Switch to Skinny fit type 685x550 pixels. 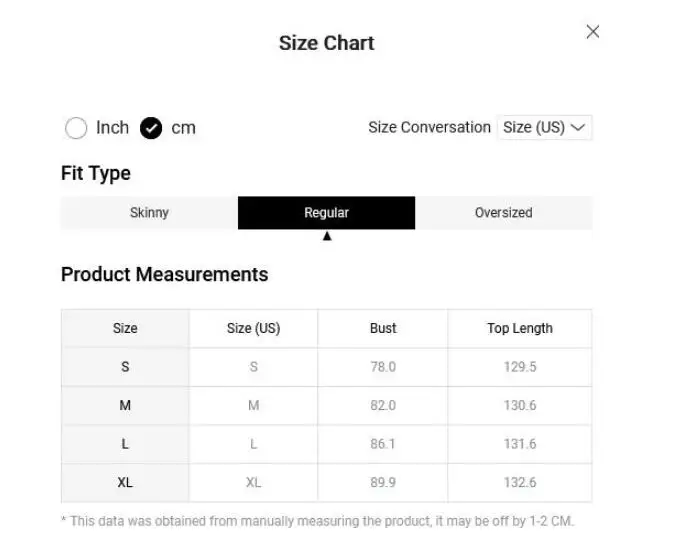click(149, 213)
